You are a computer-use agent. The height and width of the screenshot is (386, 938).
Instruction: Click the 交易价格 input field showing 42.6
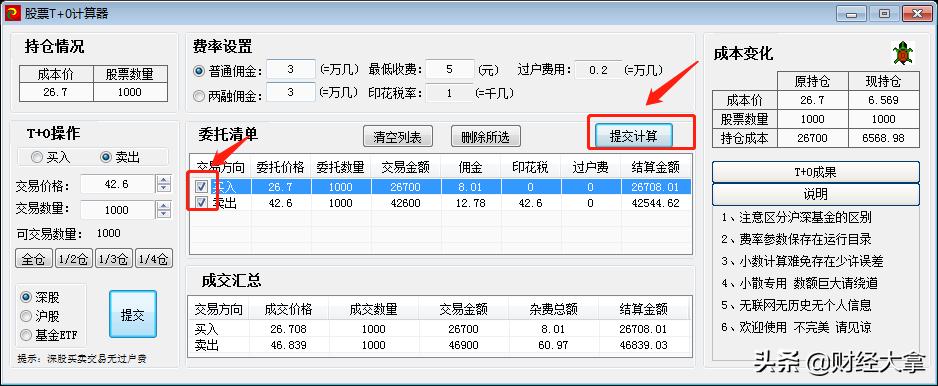click(x=118, y=184)
